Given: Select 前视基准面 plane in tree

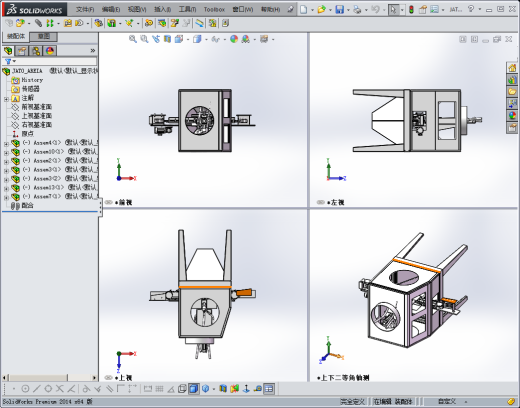Looking at the screenshot, I should coord(32,107).
